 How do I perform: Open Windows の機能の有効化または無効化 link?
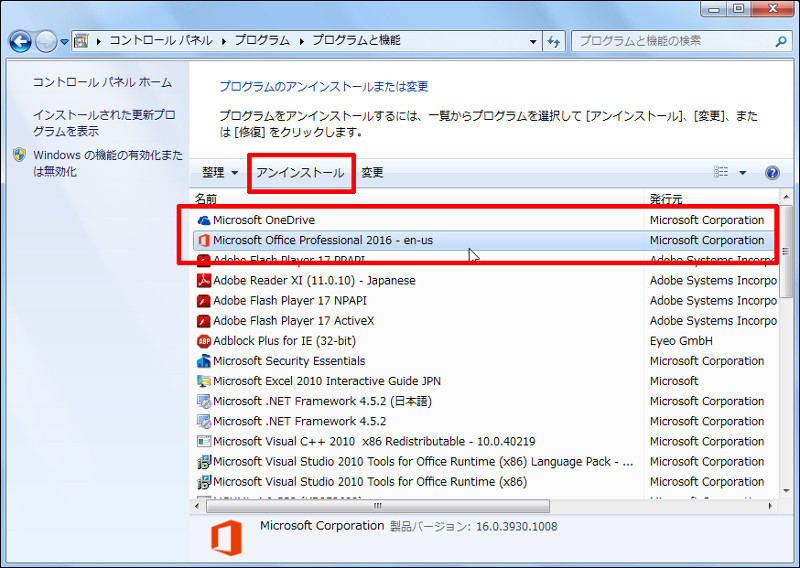pyautogui.click(x=108, y=163)
